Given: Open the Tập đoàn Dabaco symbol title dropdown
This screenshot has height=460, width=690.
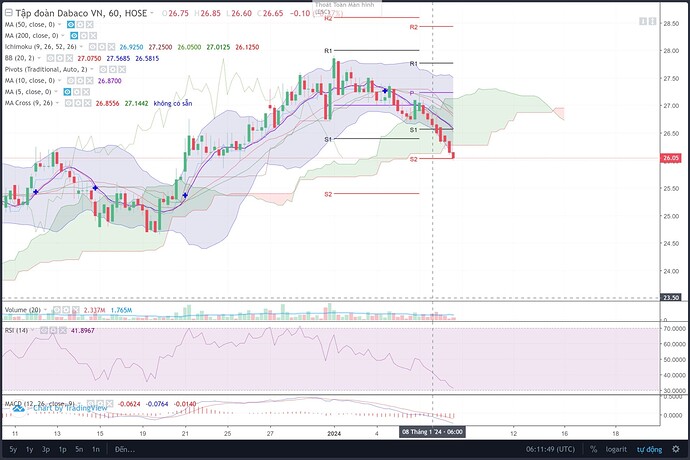Looking at the screenshot, I should pos(152,13).
